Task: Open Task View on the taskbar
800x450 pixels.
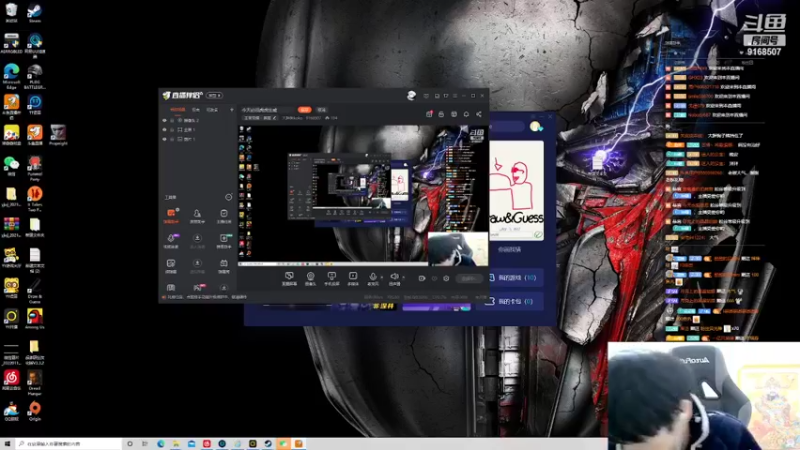Action: [145, 444]
